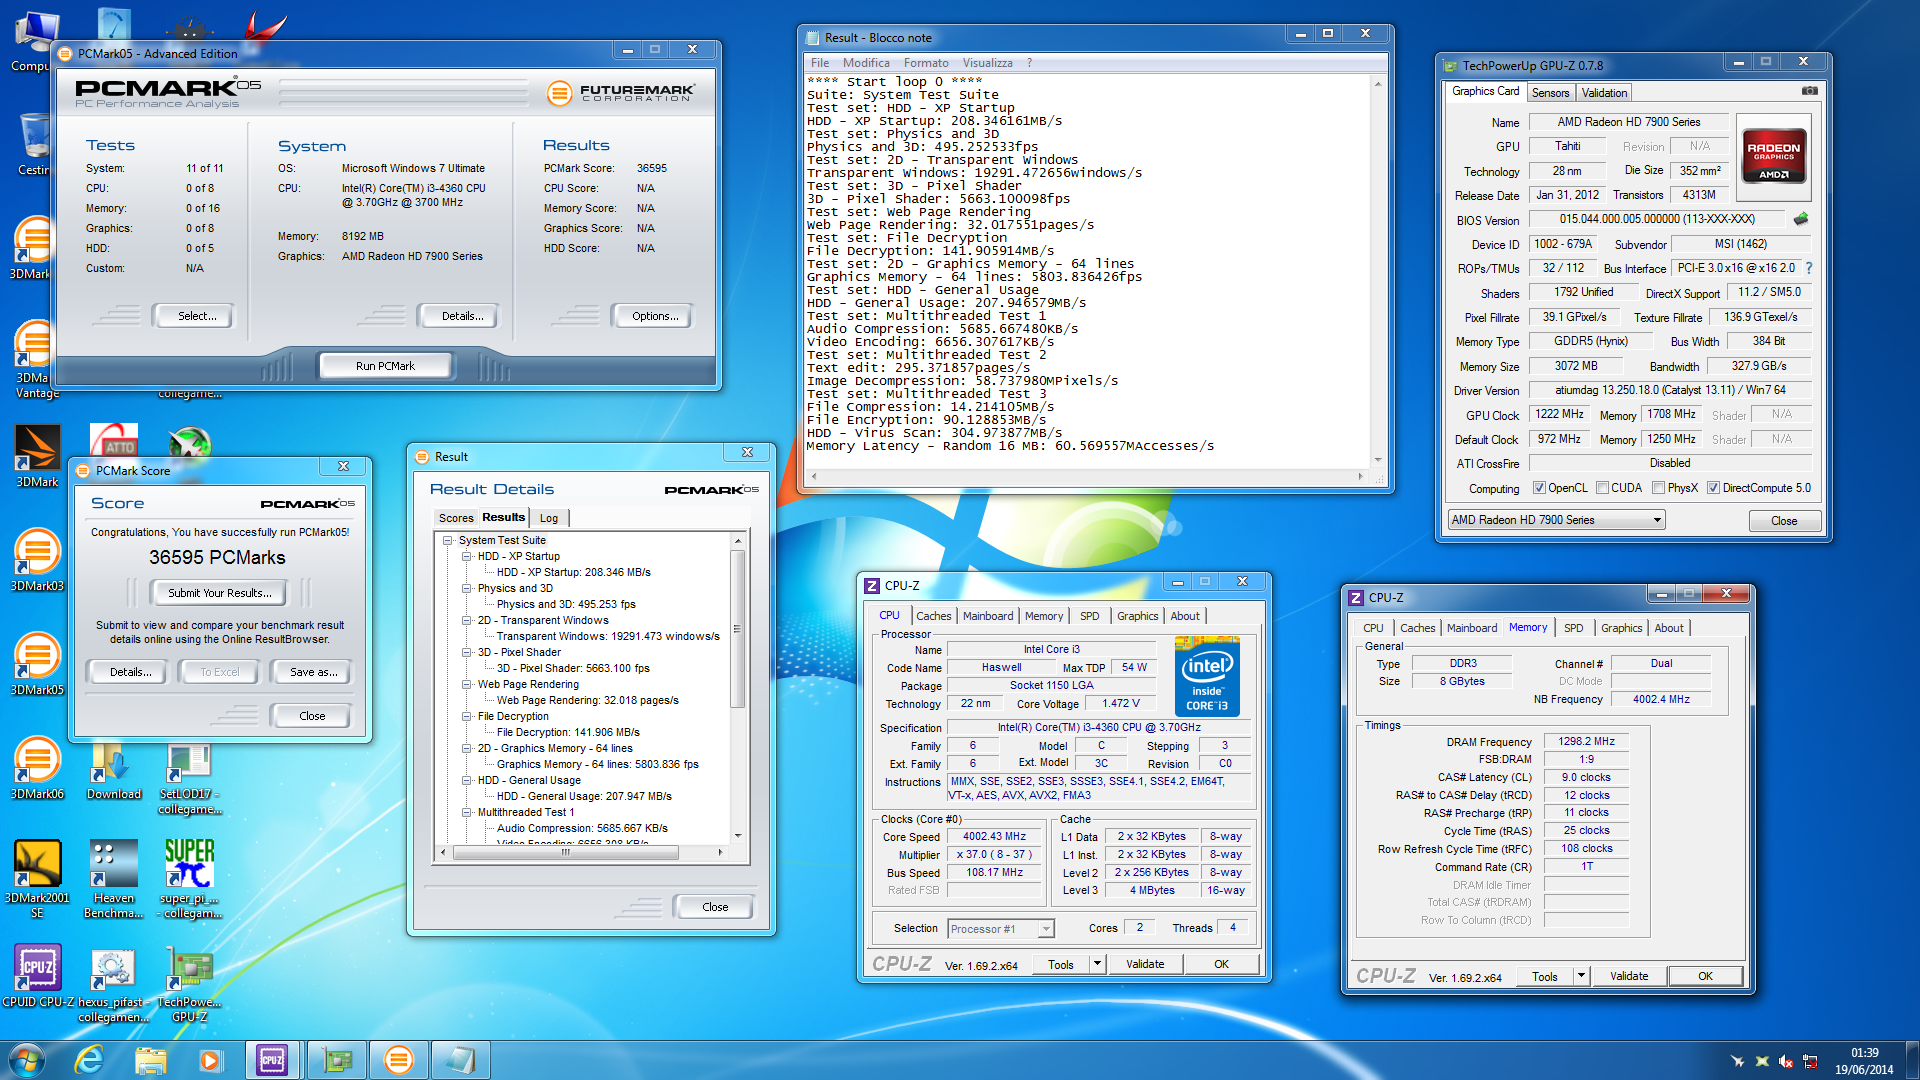This screenshot has width=1920, height=1080.
Task: Open the Windows Start orb
Action: [x=27, y=1059]
